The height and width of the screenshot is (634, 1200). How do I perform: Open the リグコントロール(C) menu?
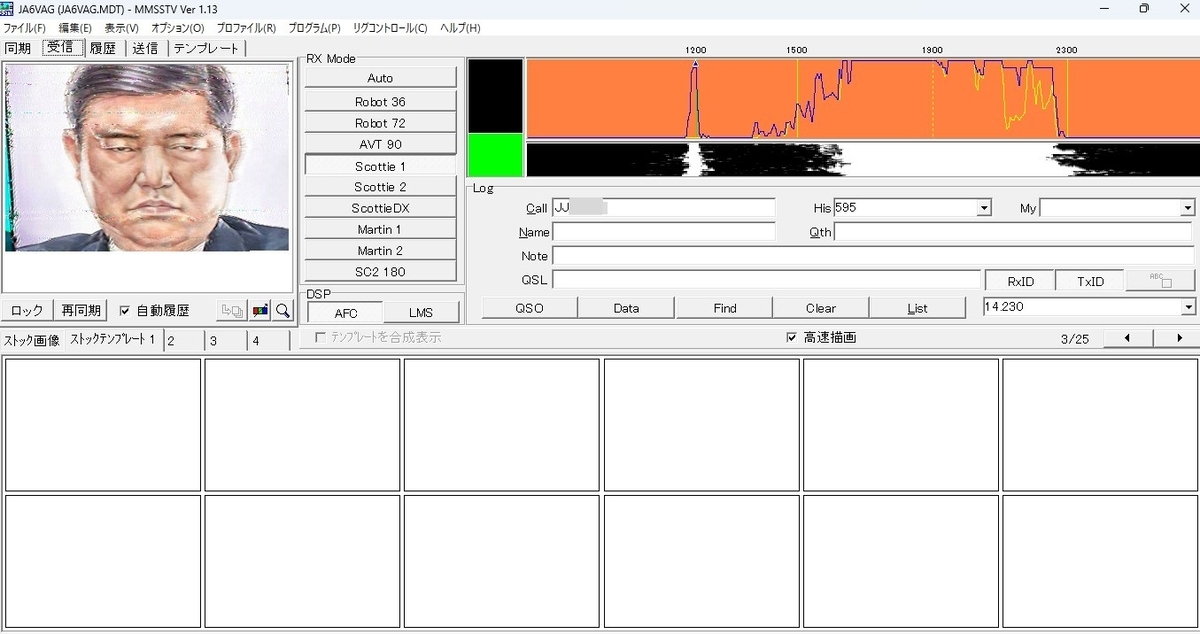(x=390, y=28)
